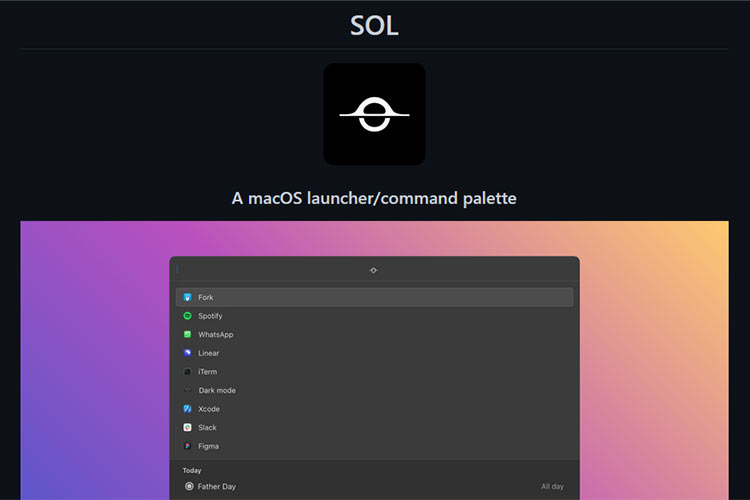The image size is (750, 500).
Task: Select the Father Day event circle
Action: click(x=189, y=486)
